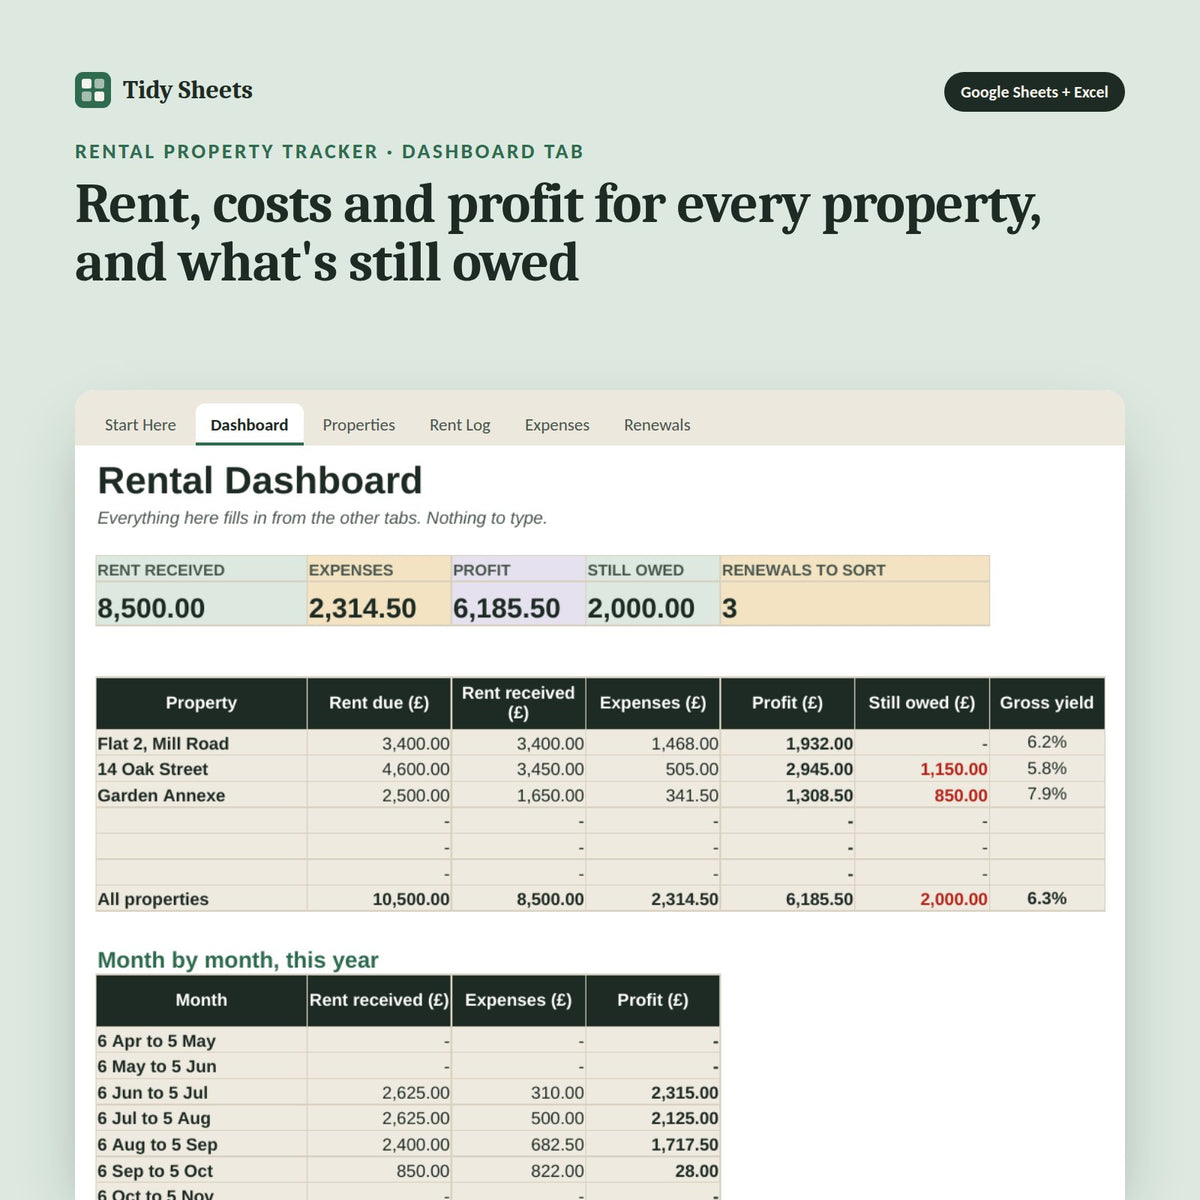
Task: Switch to the Properties tab
Action: pos(359,425)
